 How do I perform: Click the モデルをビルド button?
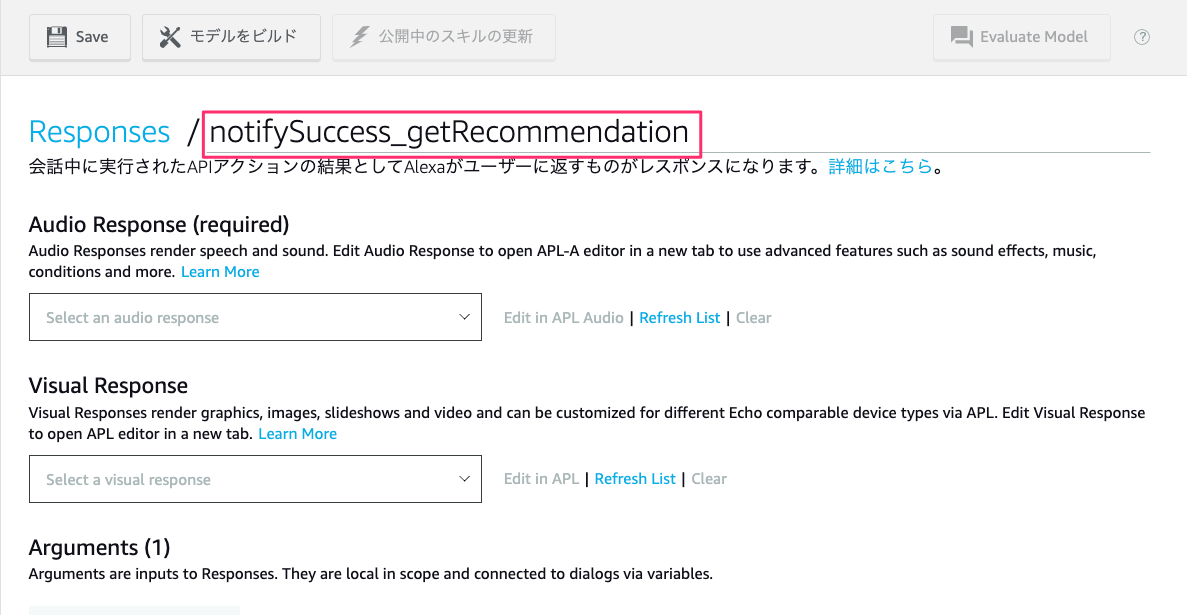coord(231,37)
